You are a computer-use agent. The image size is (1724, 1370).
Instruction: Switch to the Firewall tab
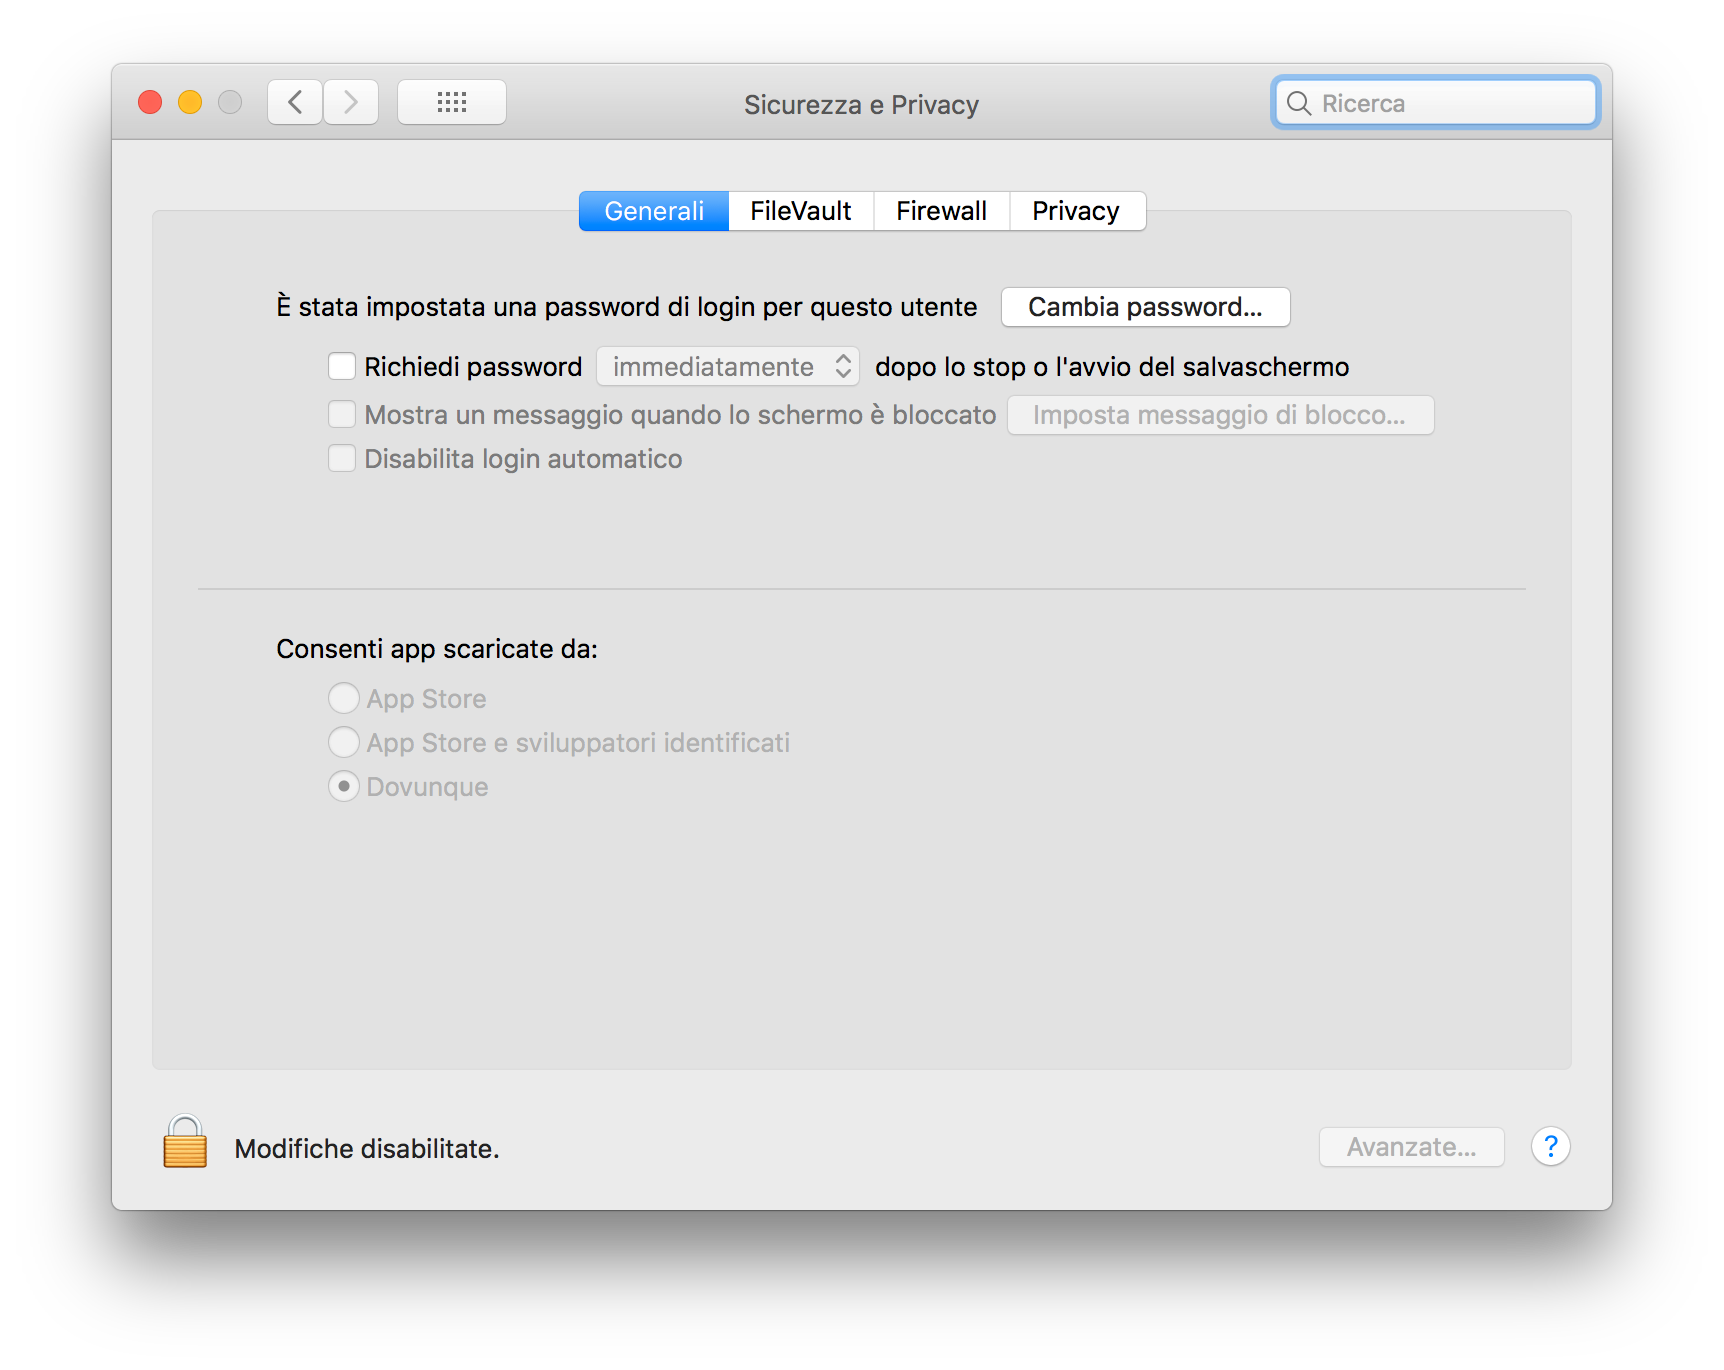941,211
